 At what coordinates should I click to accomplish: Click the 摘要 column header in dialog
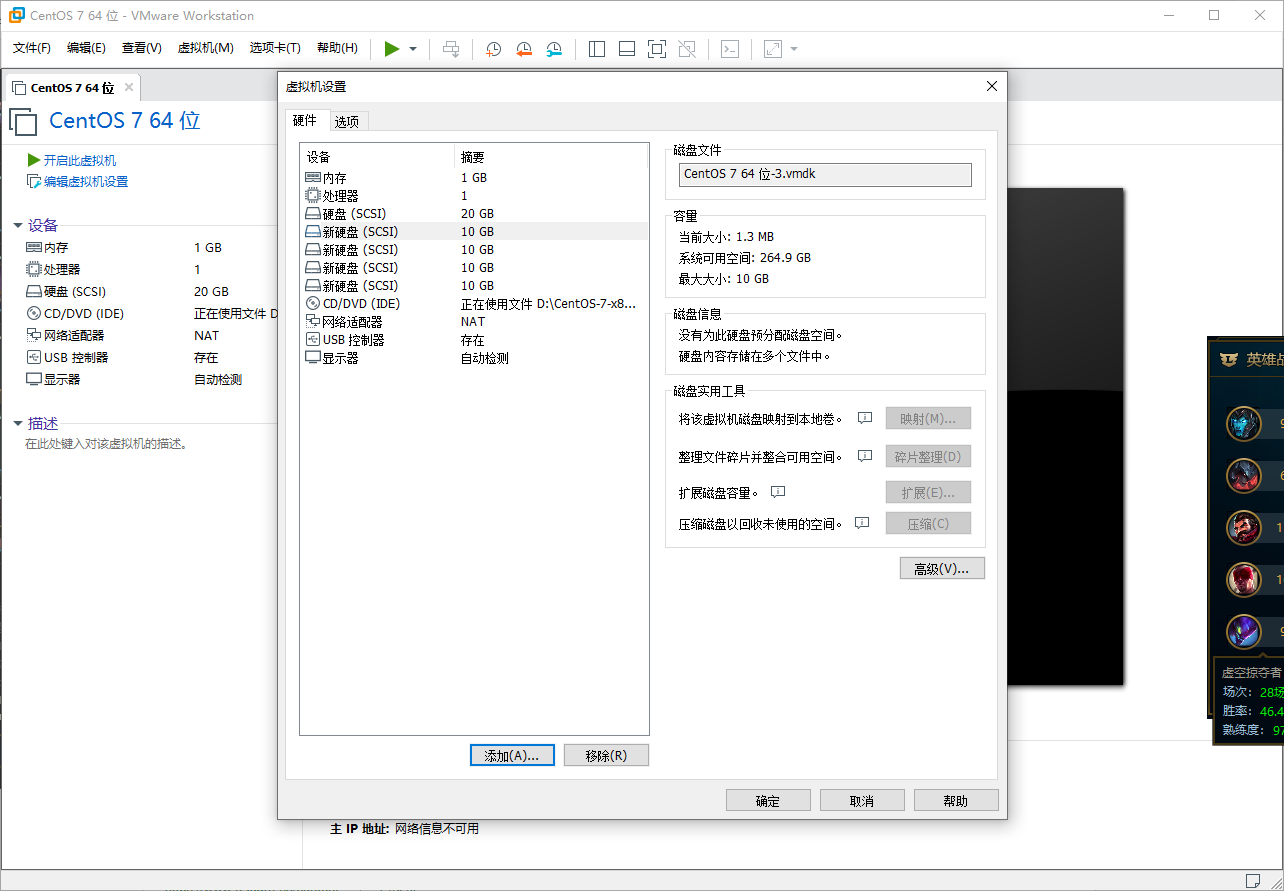pos(552,157)
